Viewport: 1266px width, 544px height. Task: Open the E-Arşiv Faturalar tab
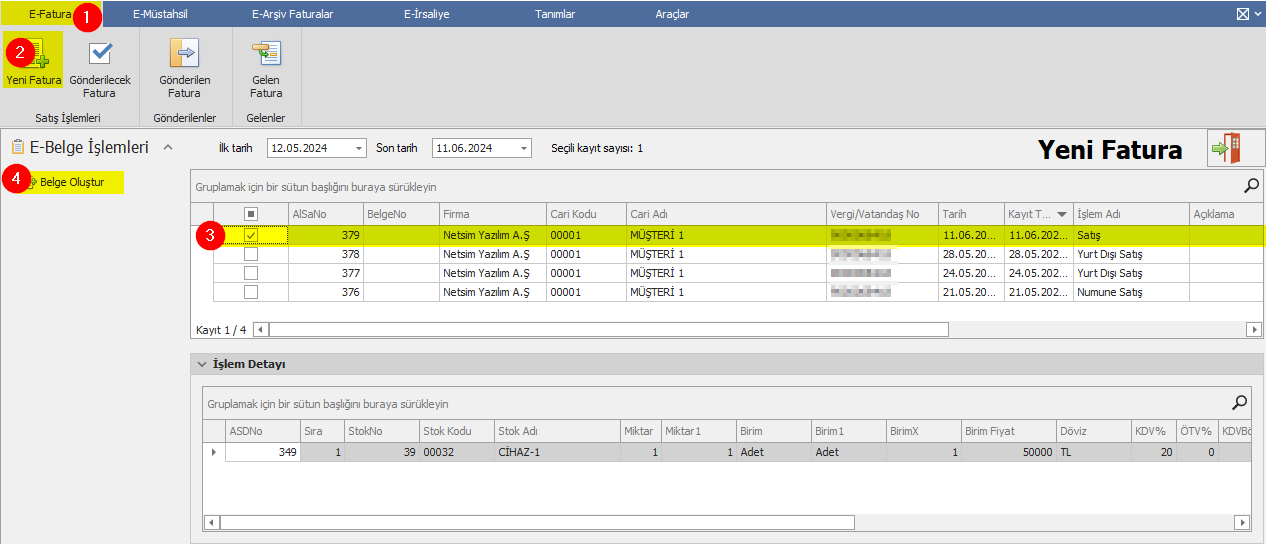click(x=292, y=14)
